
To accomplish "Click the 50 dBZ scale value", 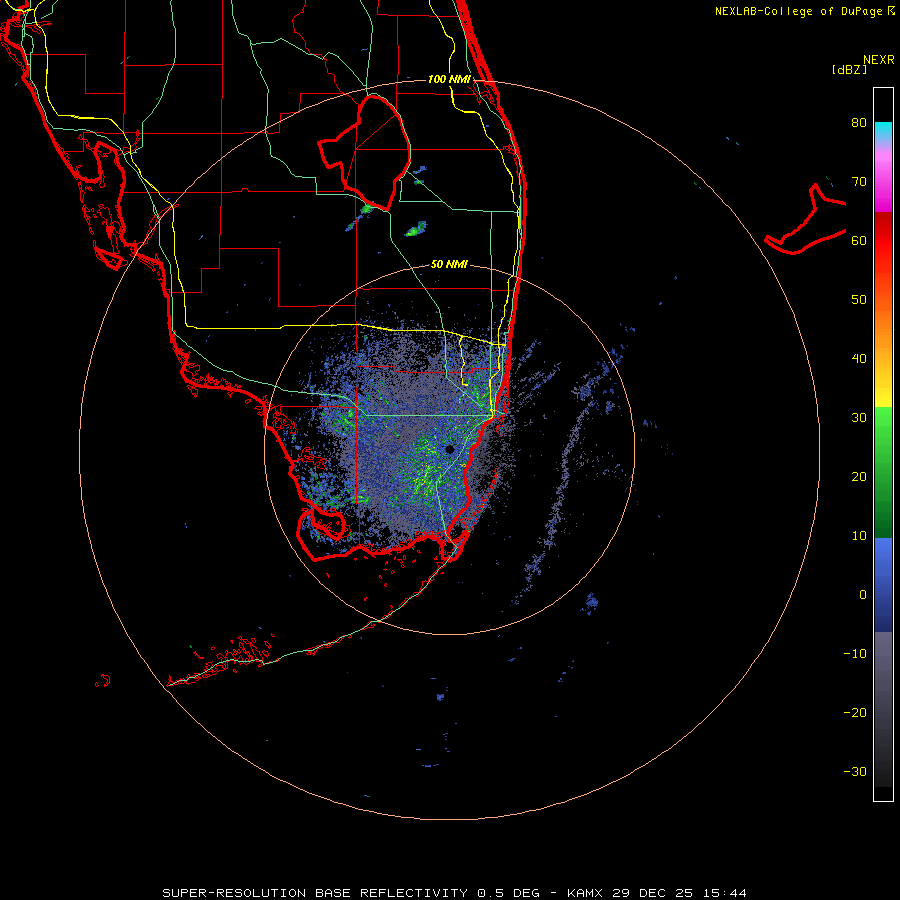I will coord(859,300).
